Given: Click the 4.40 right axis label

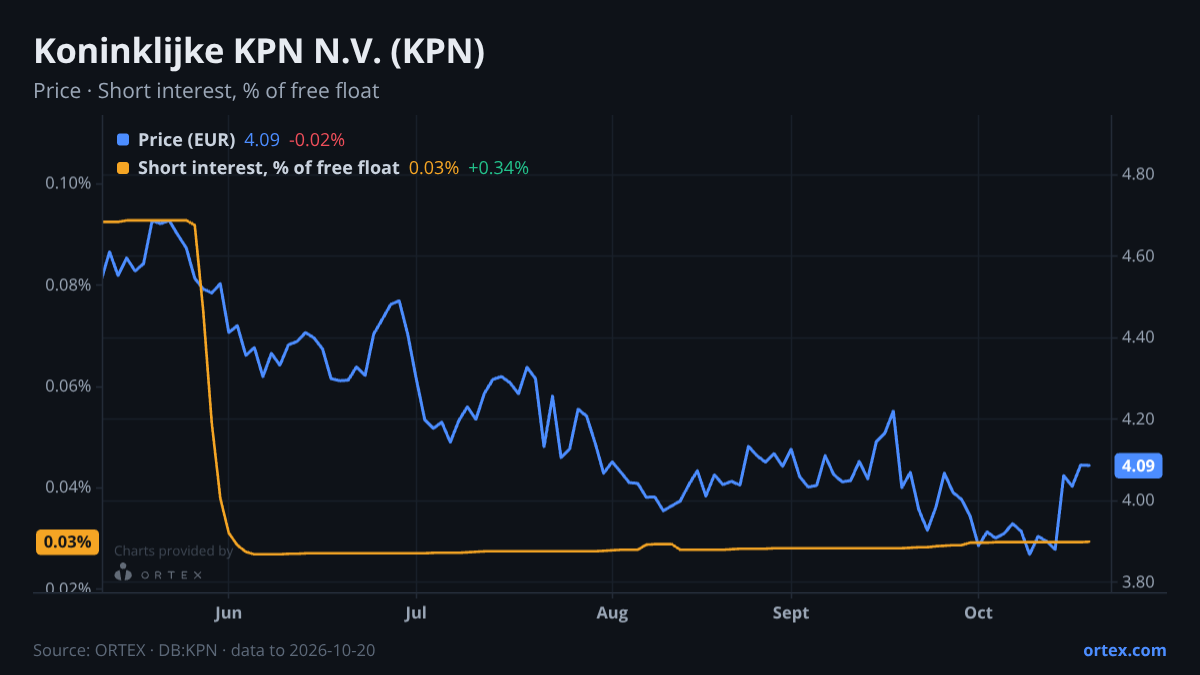Looking at the screenshot, I should [1139, 338].
